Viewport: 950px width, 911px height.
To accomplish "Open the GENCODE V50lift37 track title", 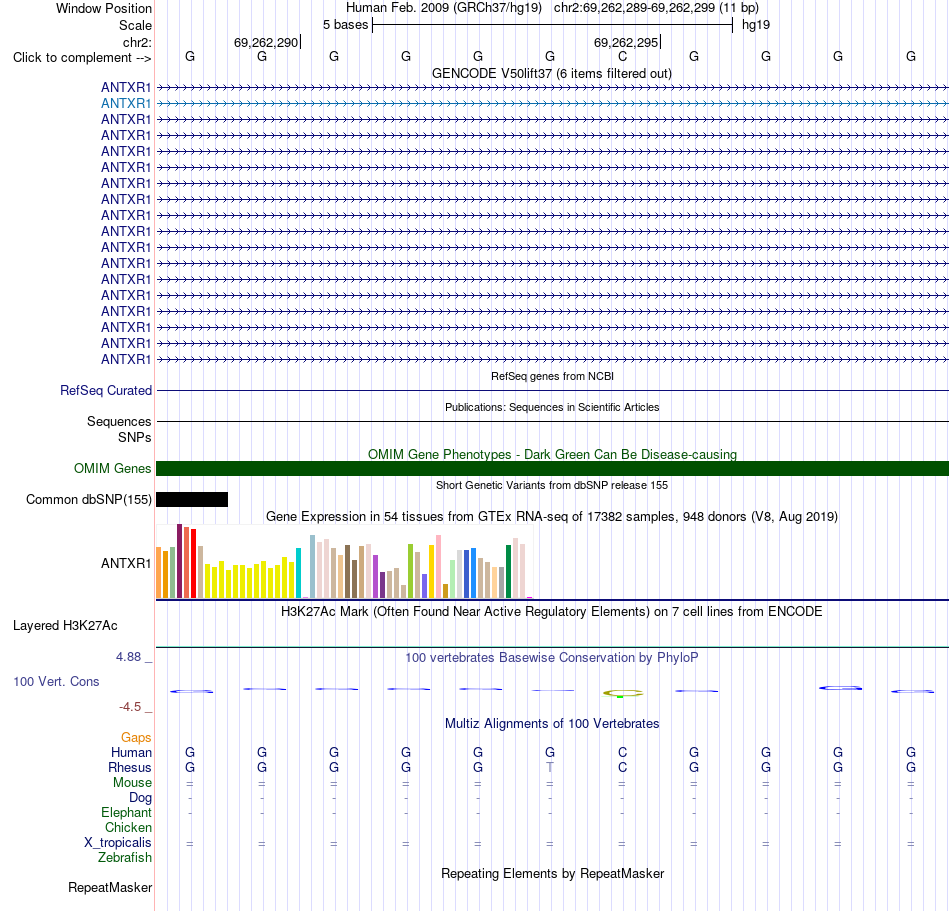I will [551, 73].
